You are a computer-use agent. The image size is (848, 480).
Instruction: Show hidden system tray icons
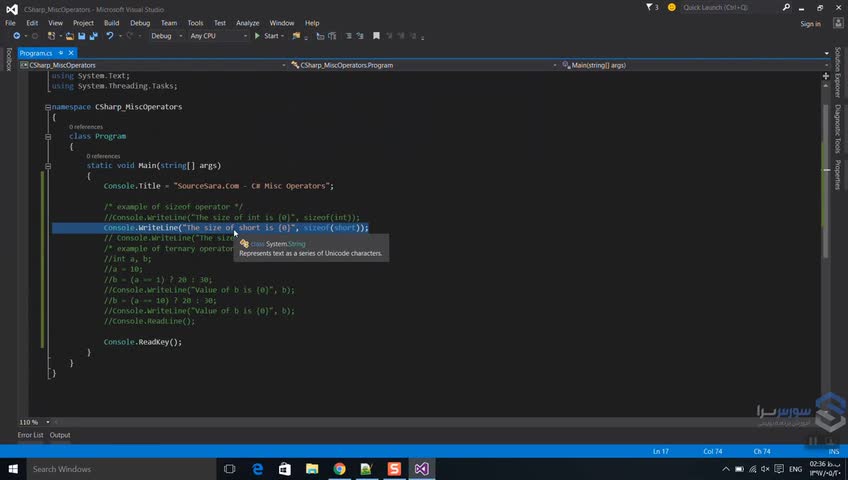[726, 469]
